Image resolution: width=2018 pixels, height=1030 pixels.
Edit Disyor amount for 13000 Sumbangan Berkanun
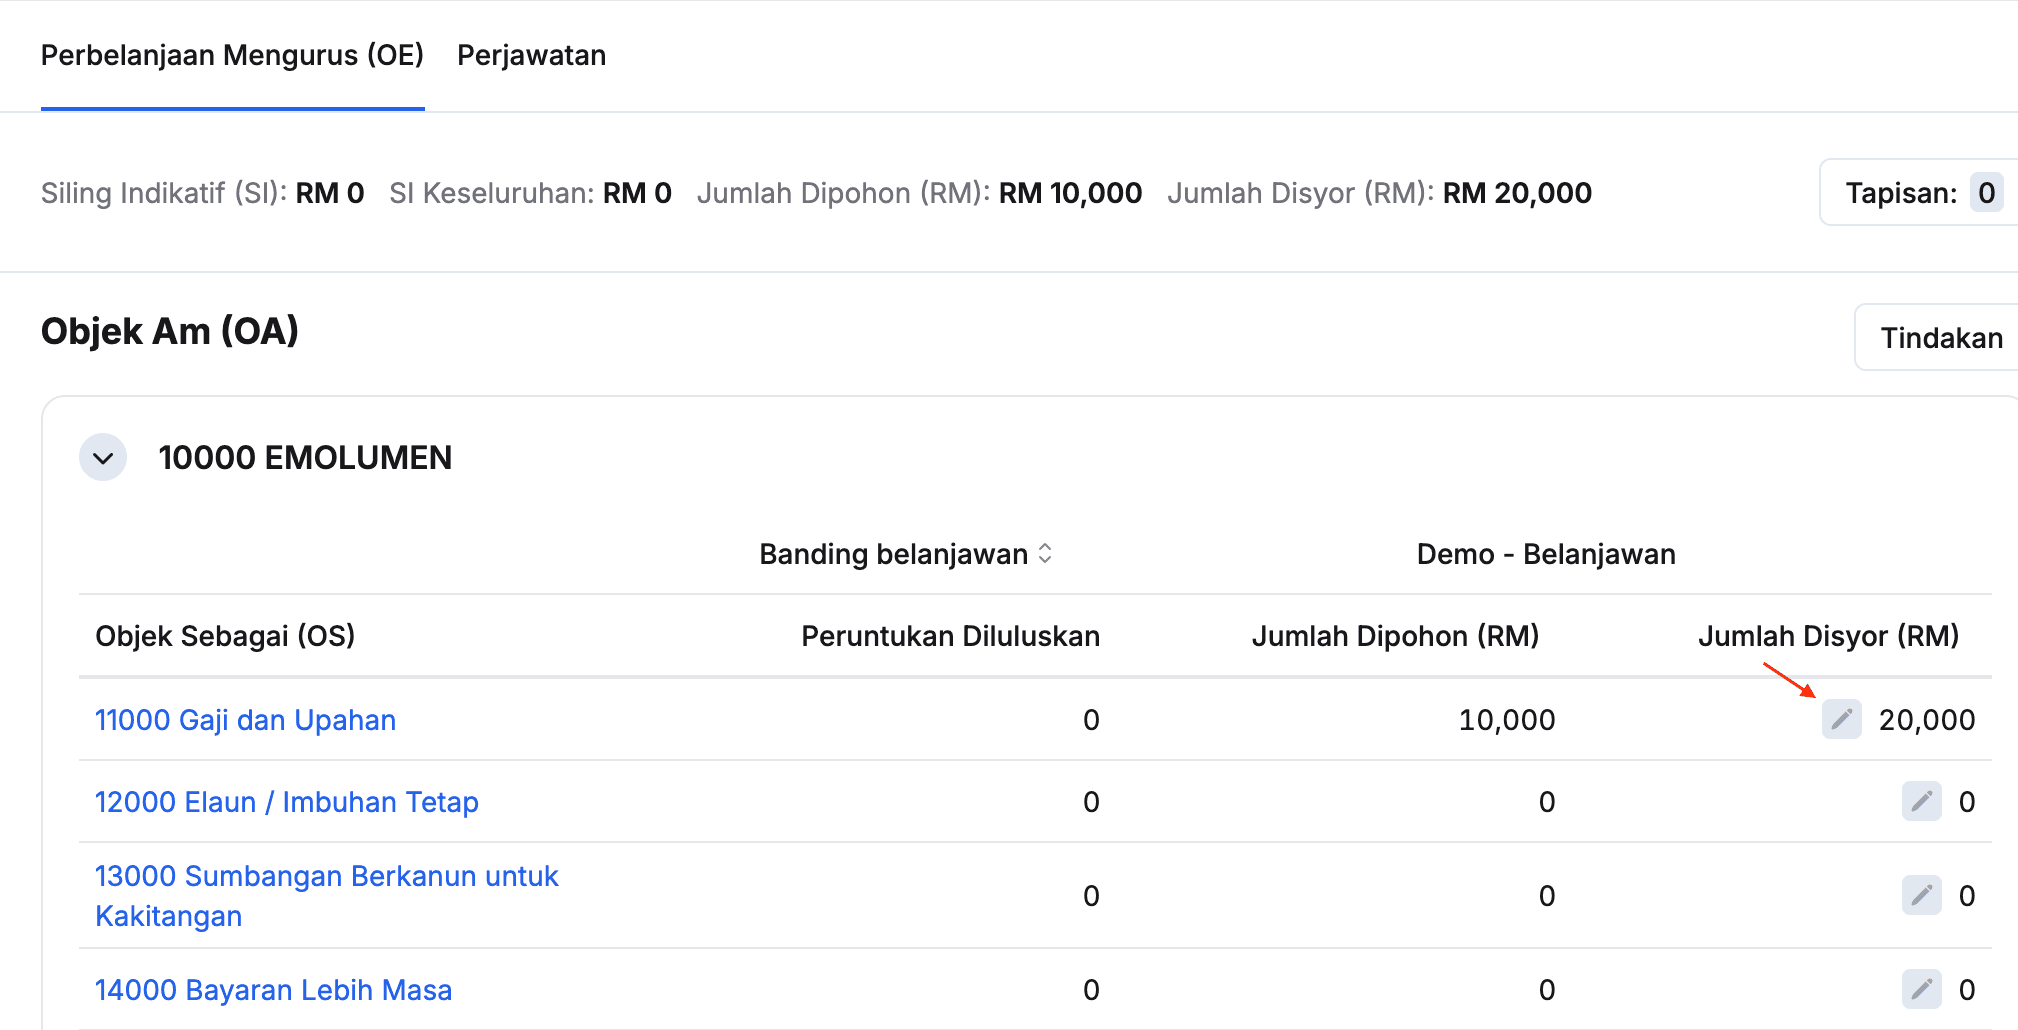pos(1921,895)
